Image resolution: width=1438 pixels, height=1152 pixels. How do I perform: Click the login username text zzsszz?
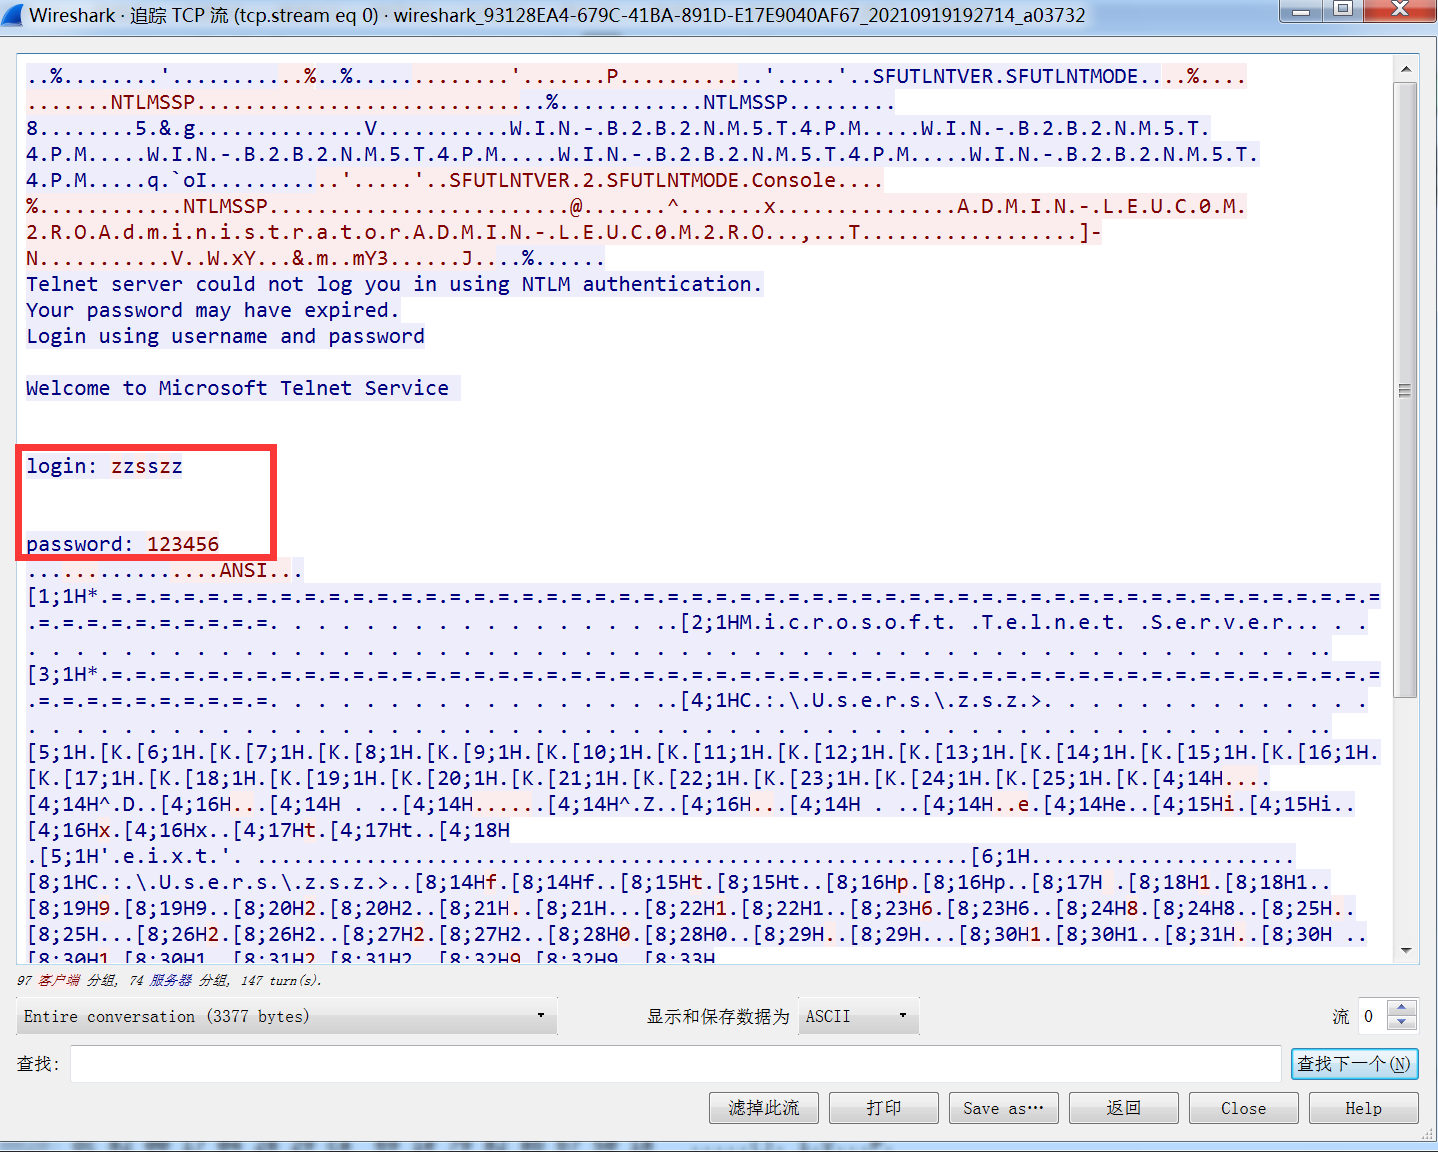click(x=146, y=466)
